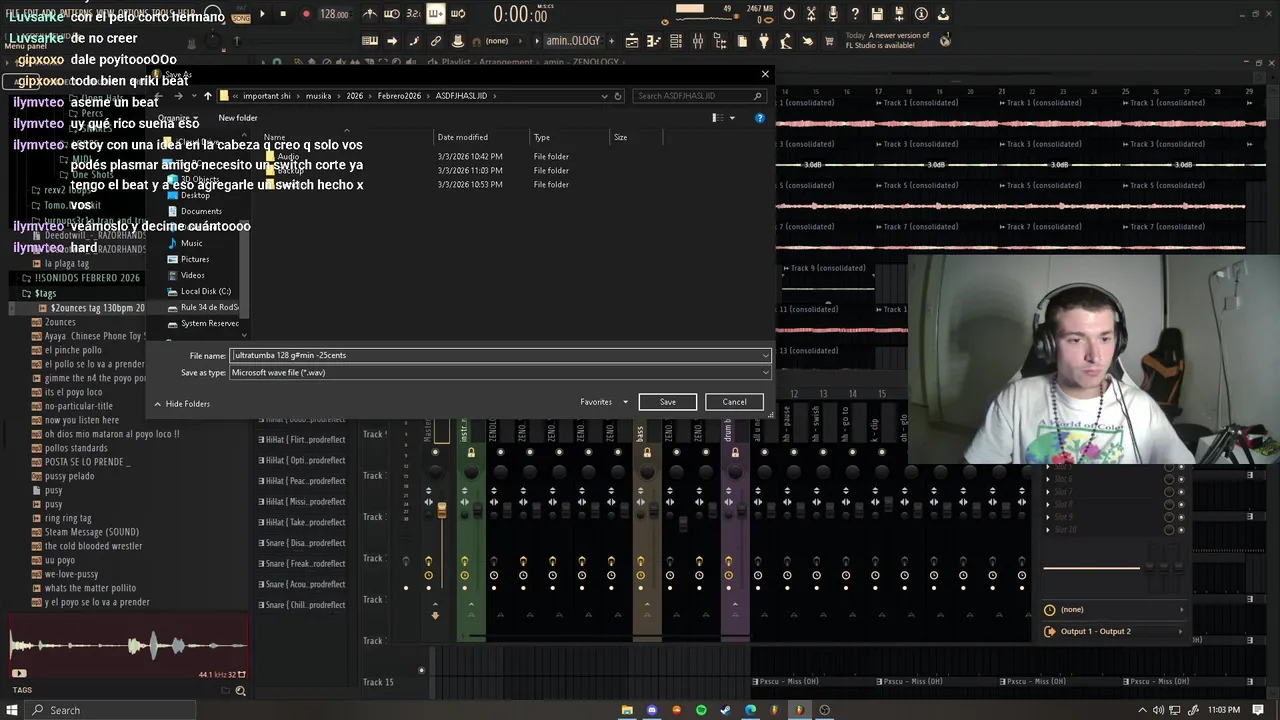Click New folder in Save dialog
This screenshot has width=1280, height=720.
[238, 118]
